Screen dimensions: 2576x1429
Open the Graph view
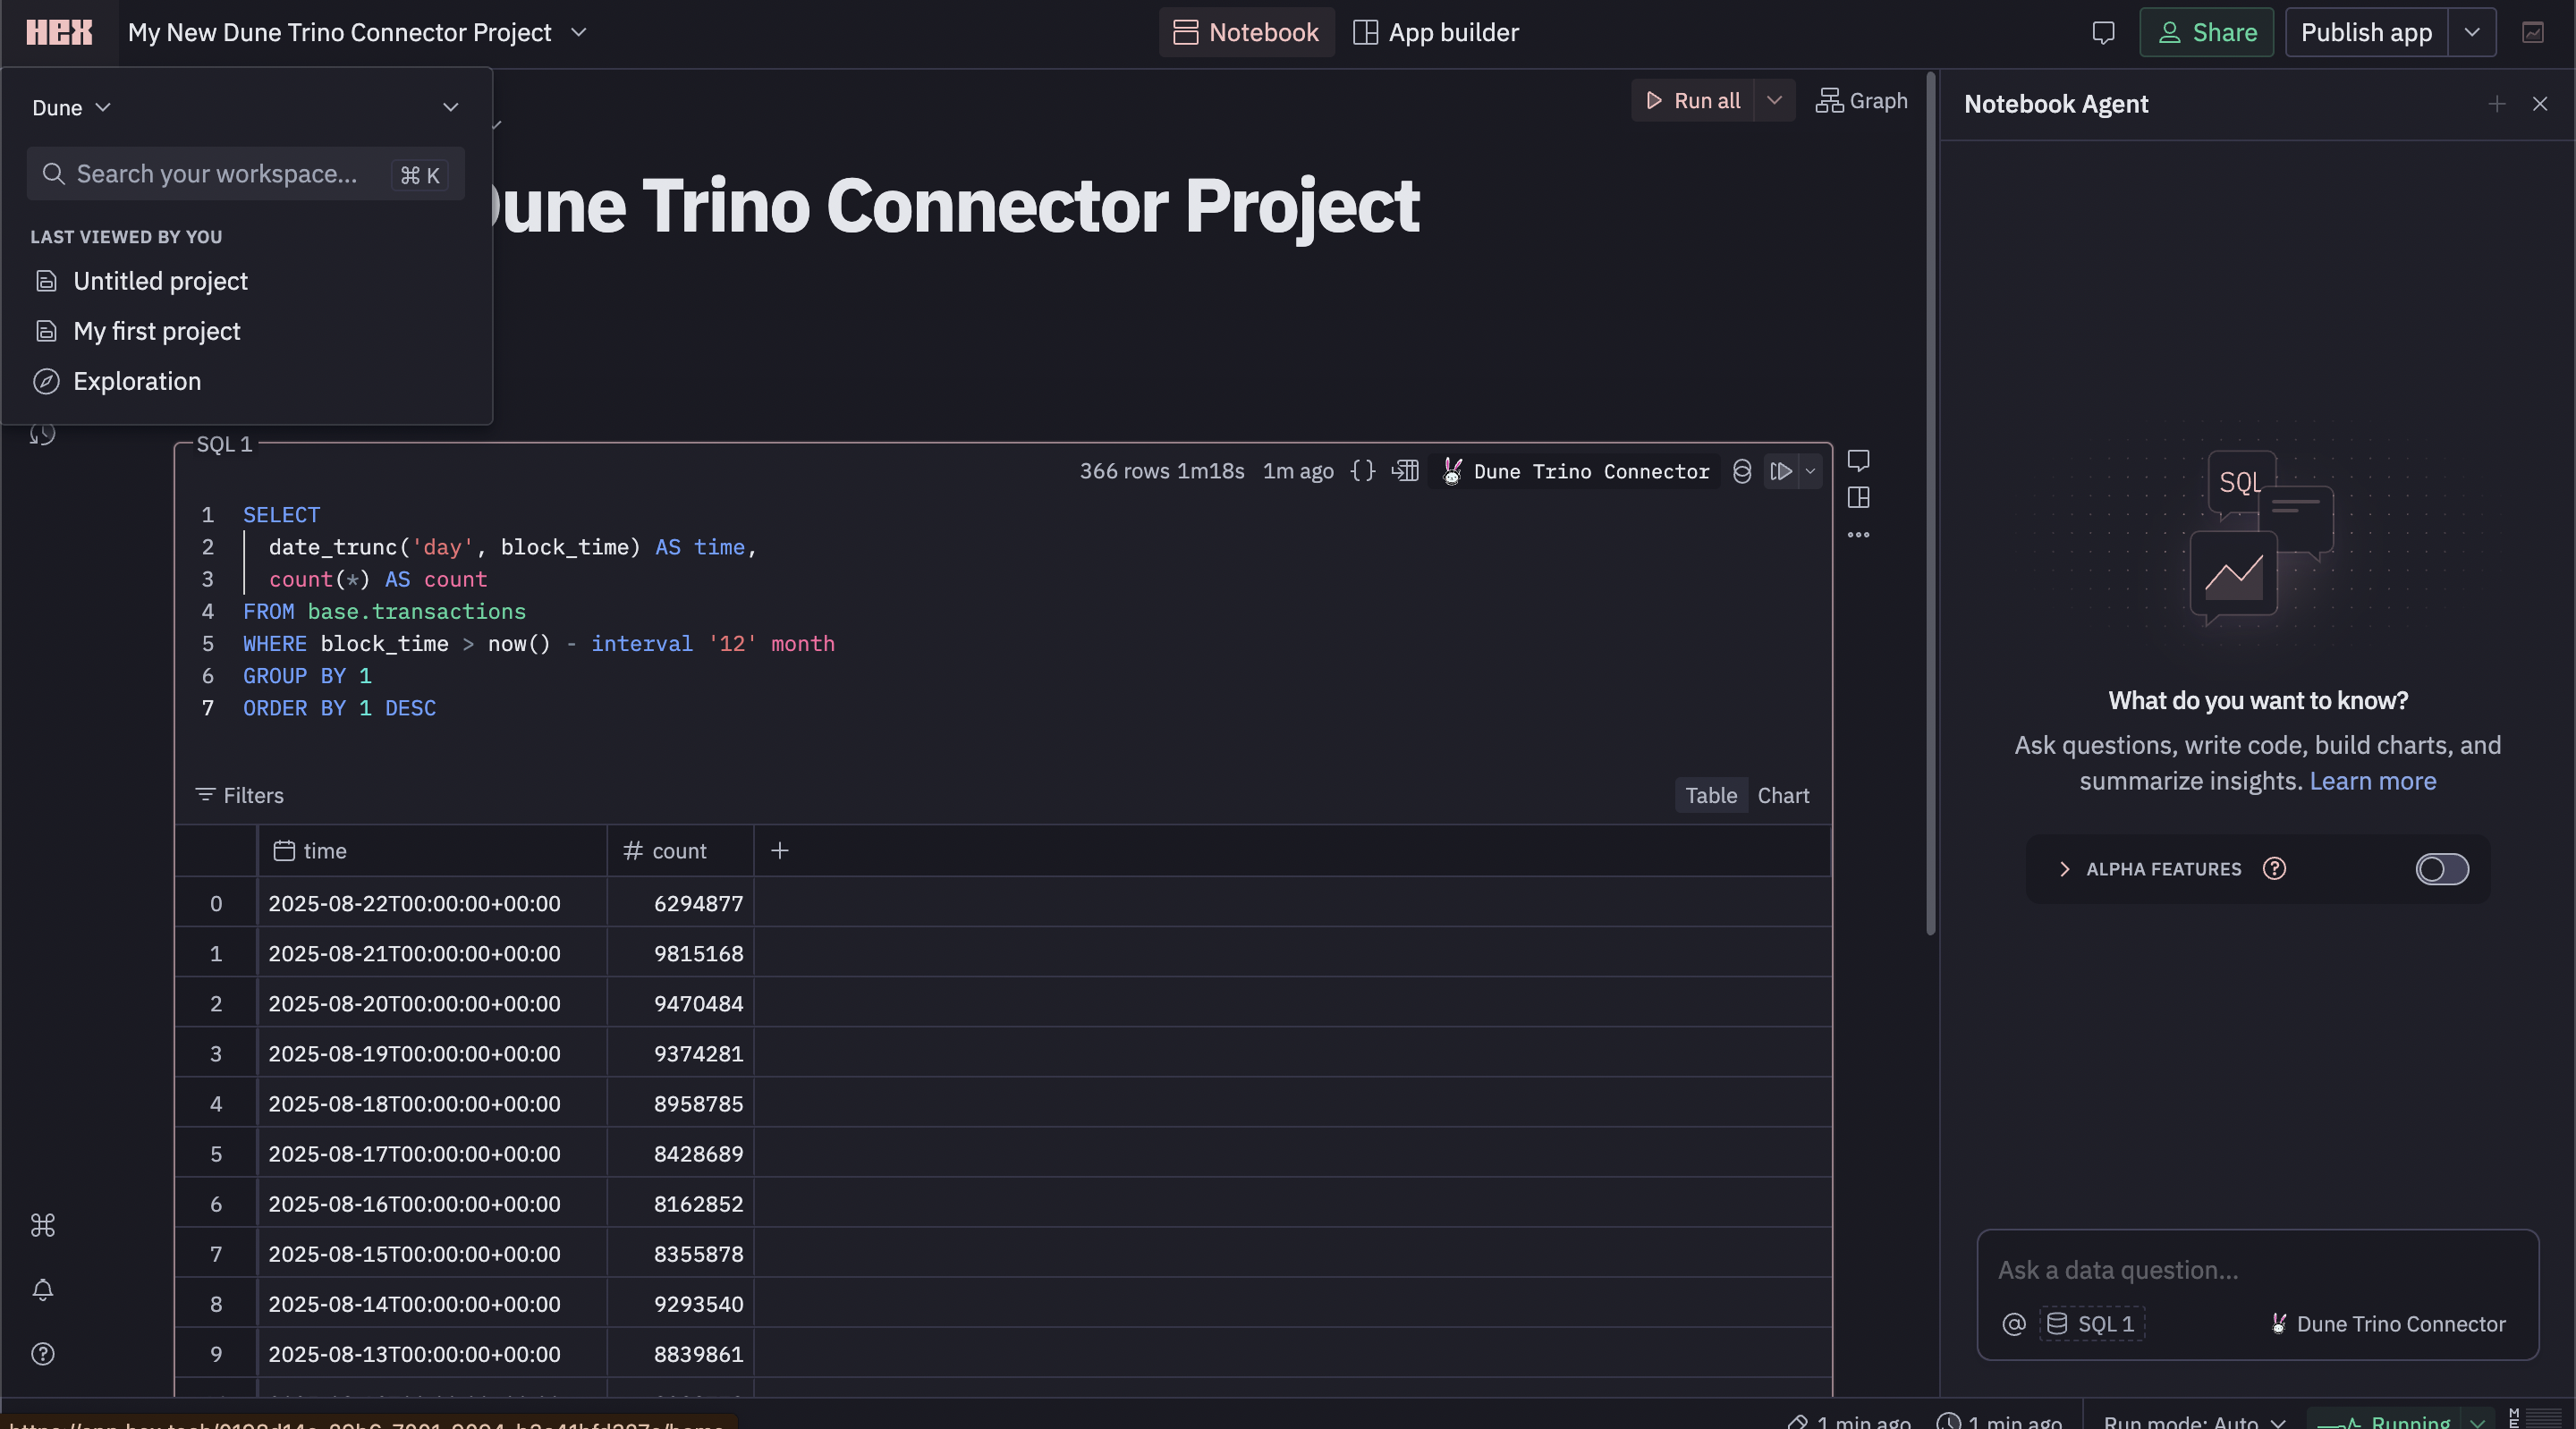(x=1862, y=100)
